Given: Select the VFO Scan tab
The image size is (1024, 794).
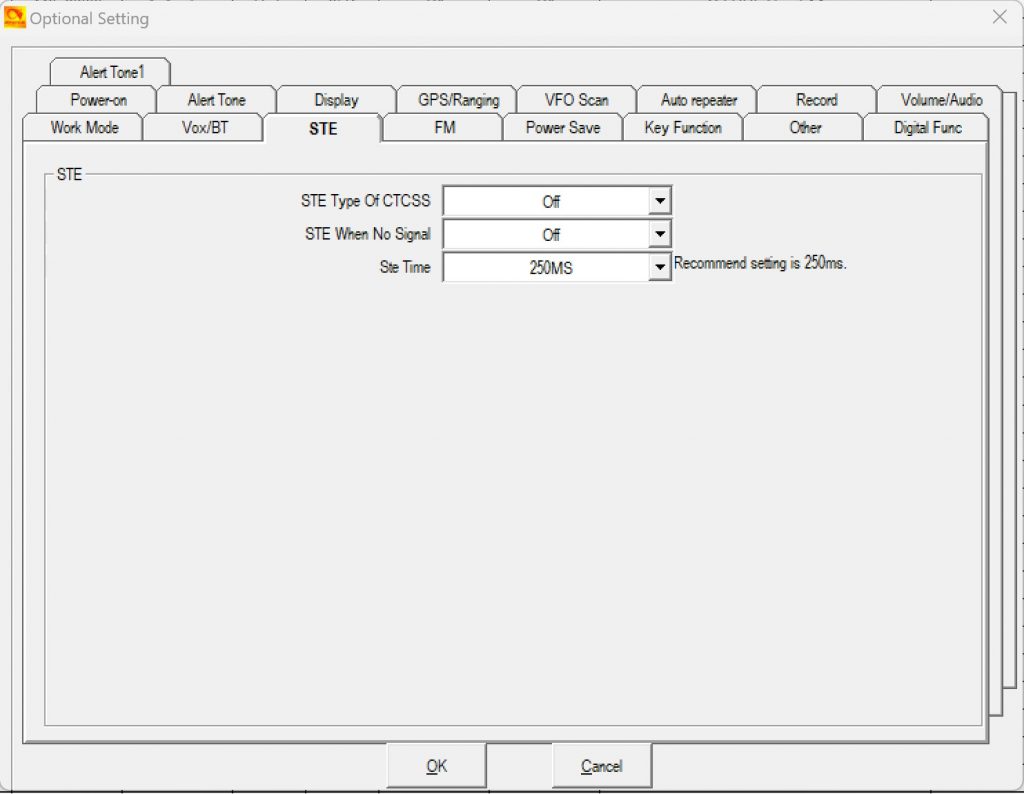Looking at the screenshot, I should (x=576, y=100).
